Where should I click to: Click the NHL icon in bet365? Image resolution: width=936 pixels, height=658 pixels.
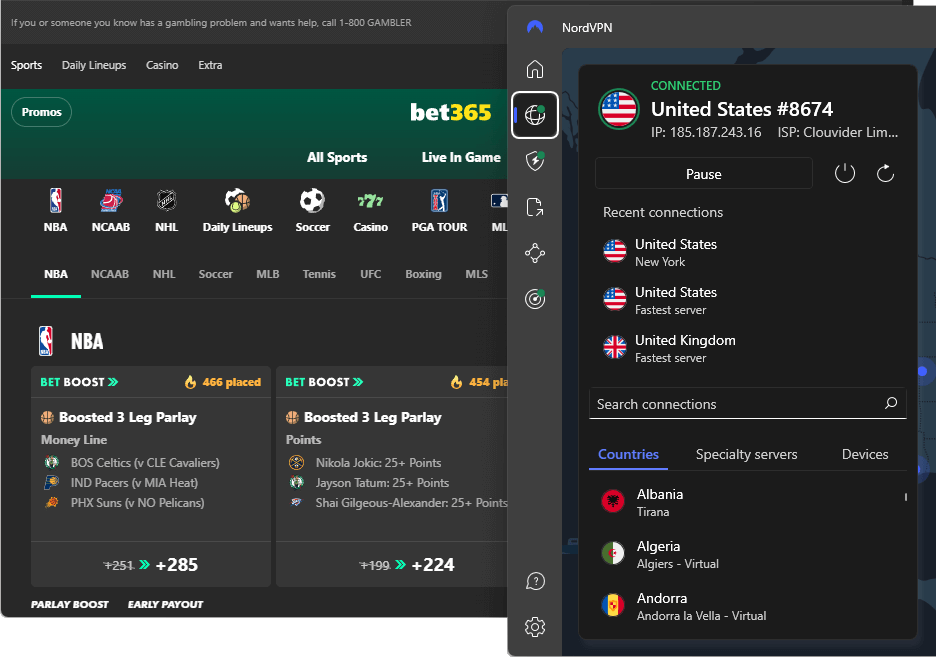click(x=167, y=201)
